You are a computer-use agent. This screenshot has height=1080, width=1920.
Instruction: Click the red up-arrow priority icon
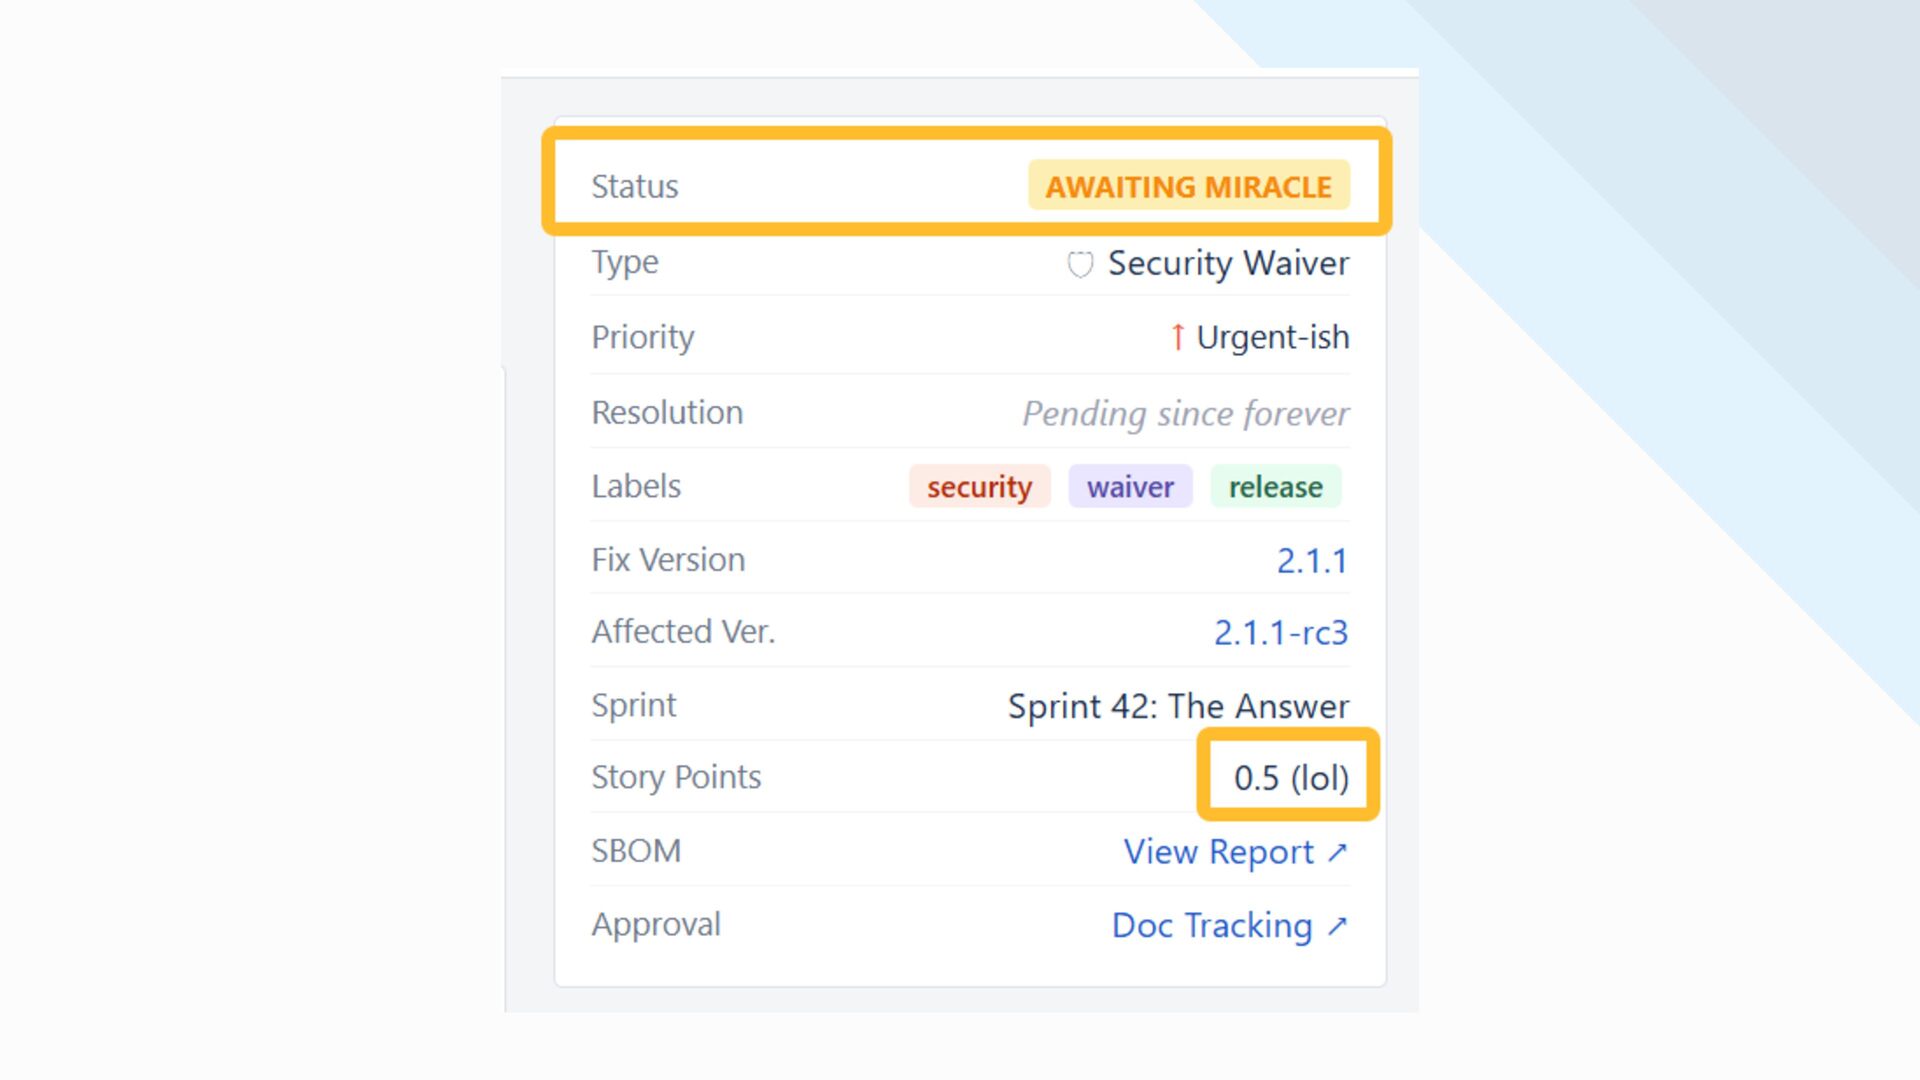pos(1177,337)
